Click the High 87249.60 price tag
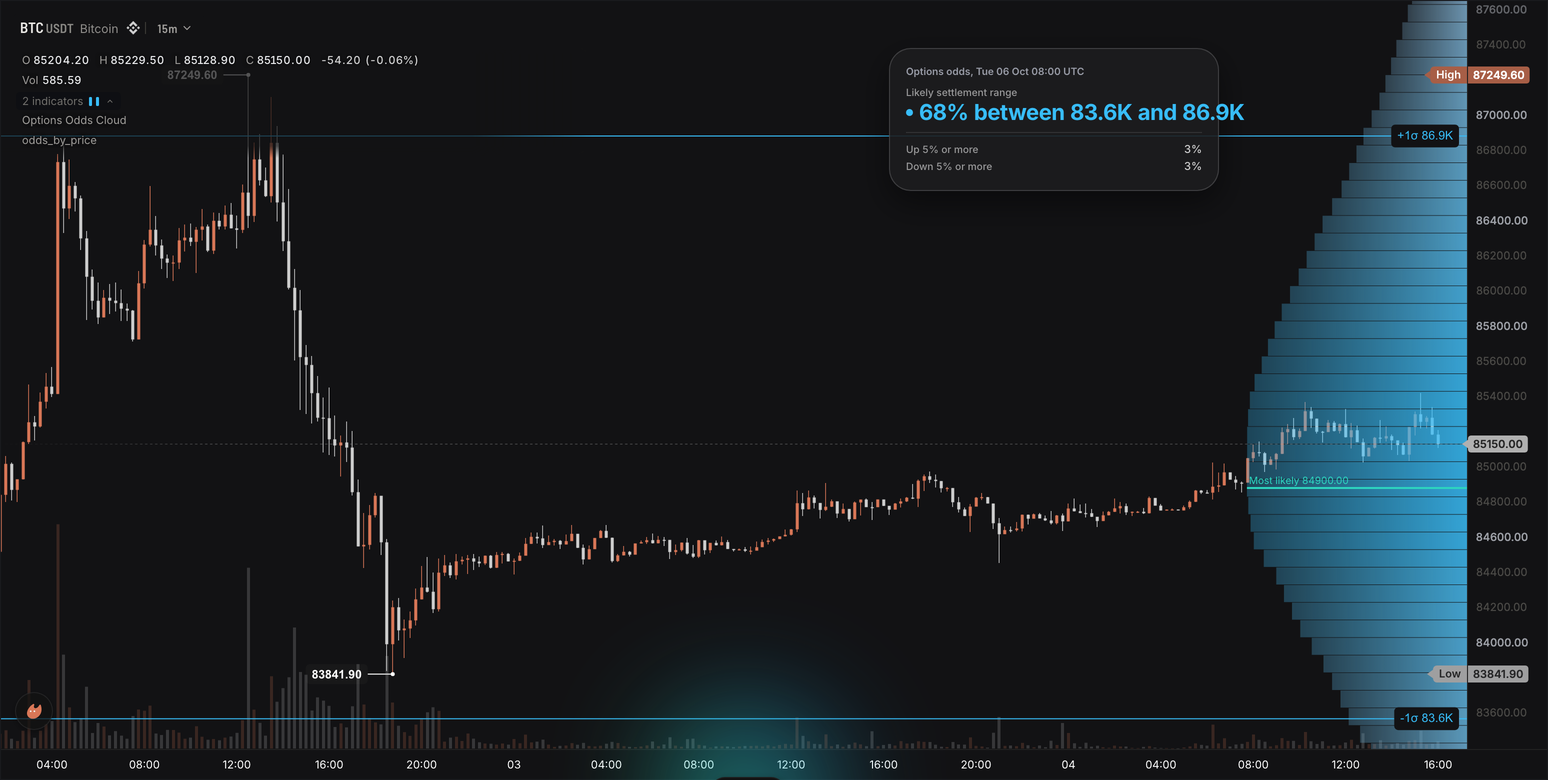 point(1479,75)
